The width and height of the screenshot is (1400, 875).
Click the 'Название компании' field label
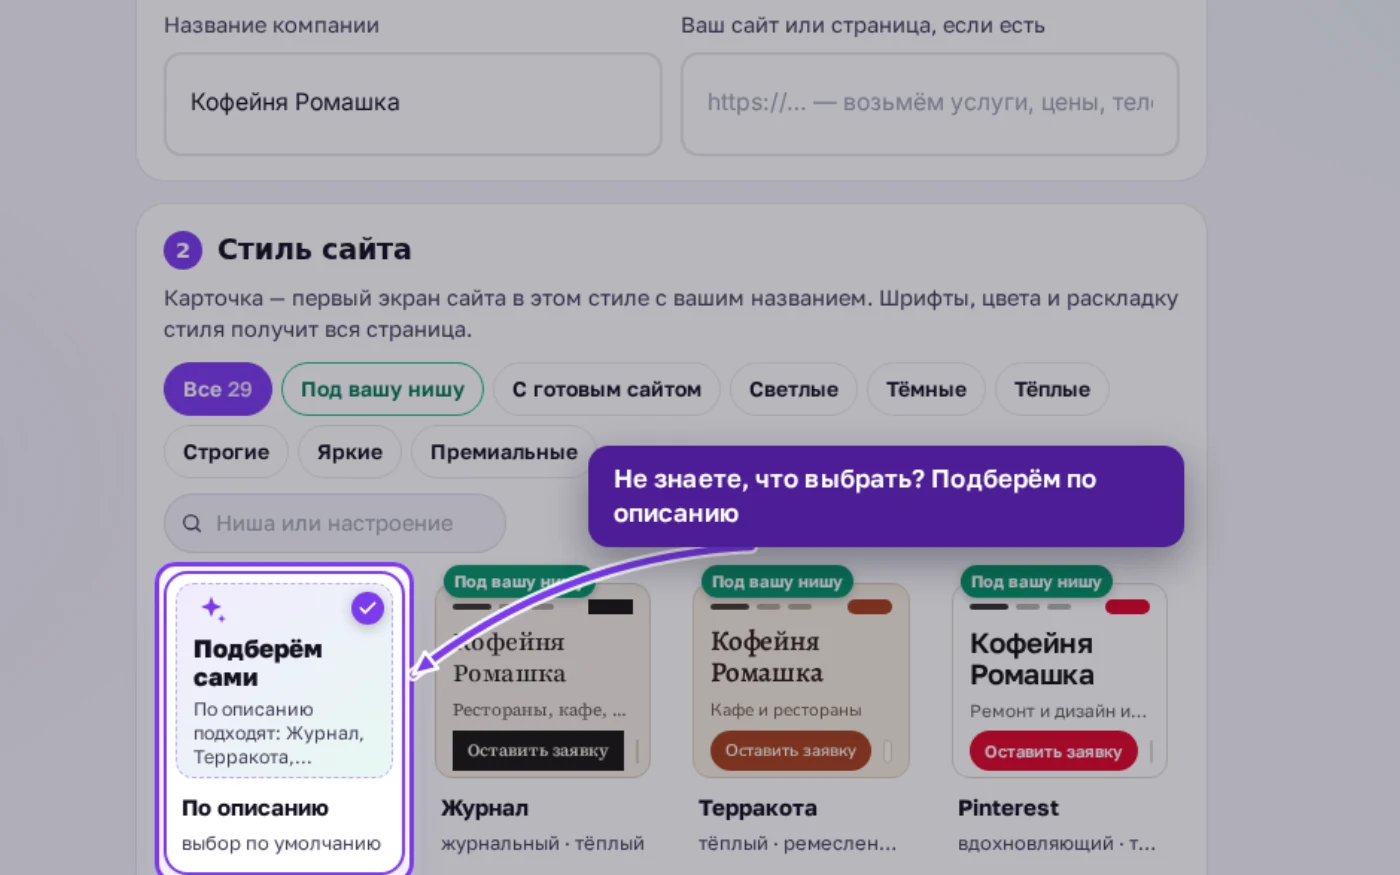[271, 26]
